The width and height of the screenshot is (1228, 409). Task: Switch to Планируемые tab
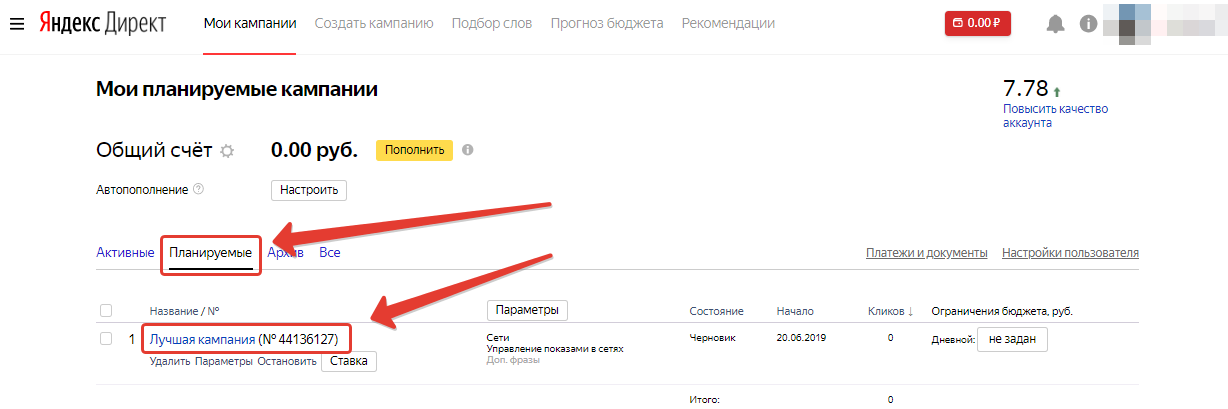coord(210,252)
